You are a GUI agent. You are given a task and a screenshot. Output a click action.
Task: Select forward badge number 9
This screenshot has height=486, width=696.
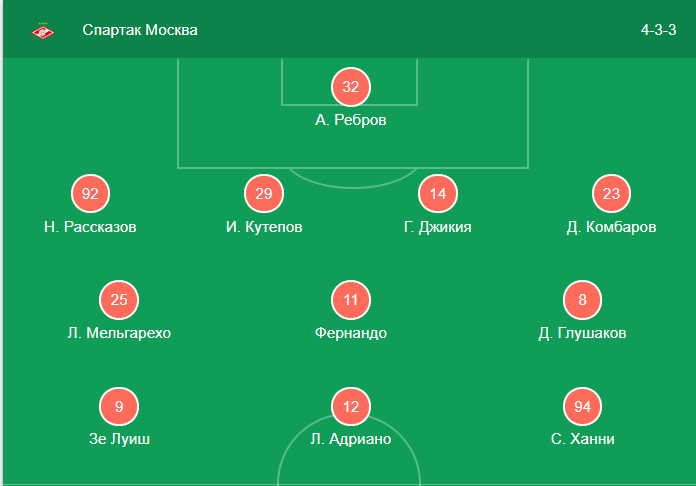coord(119,406)
